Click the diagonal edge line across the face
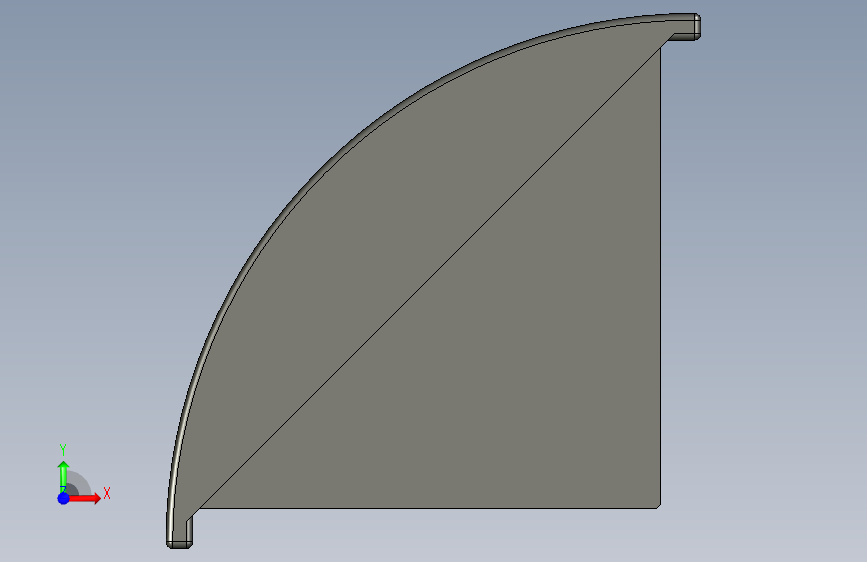867x562 pixels. pos(431,277)
